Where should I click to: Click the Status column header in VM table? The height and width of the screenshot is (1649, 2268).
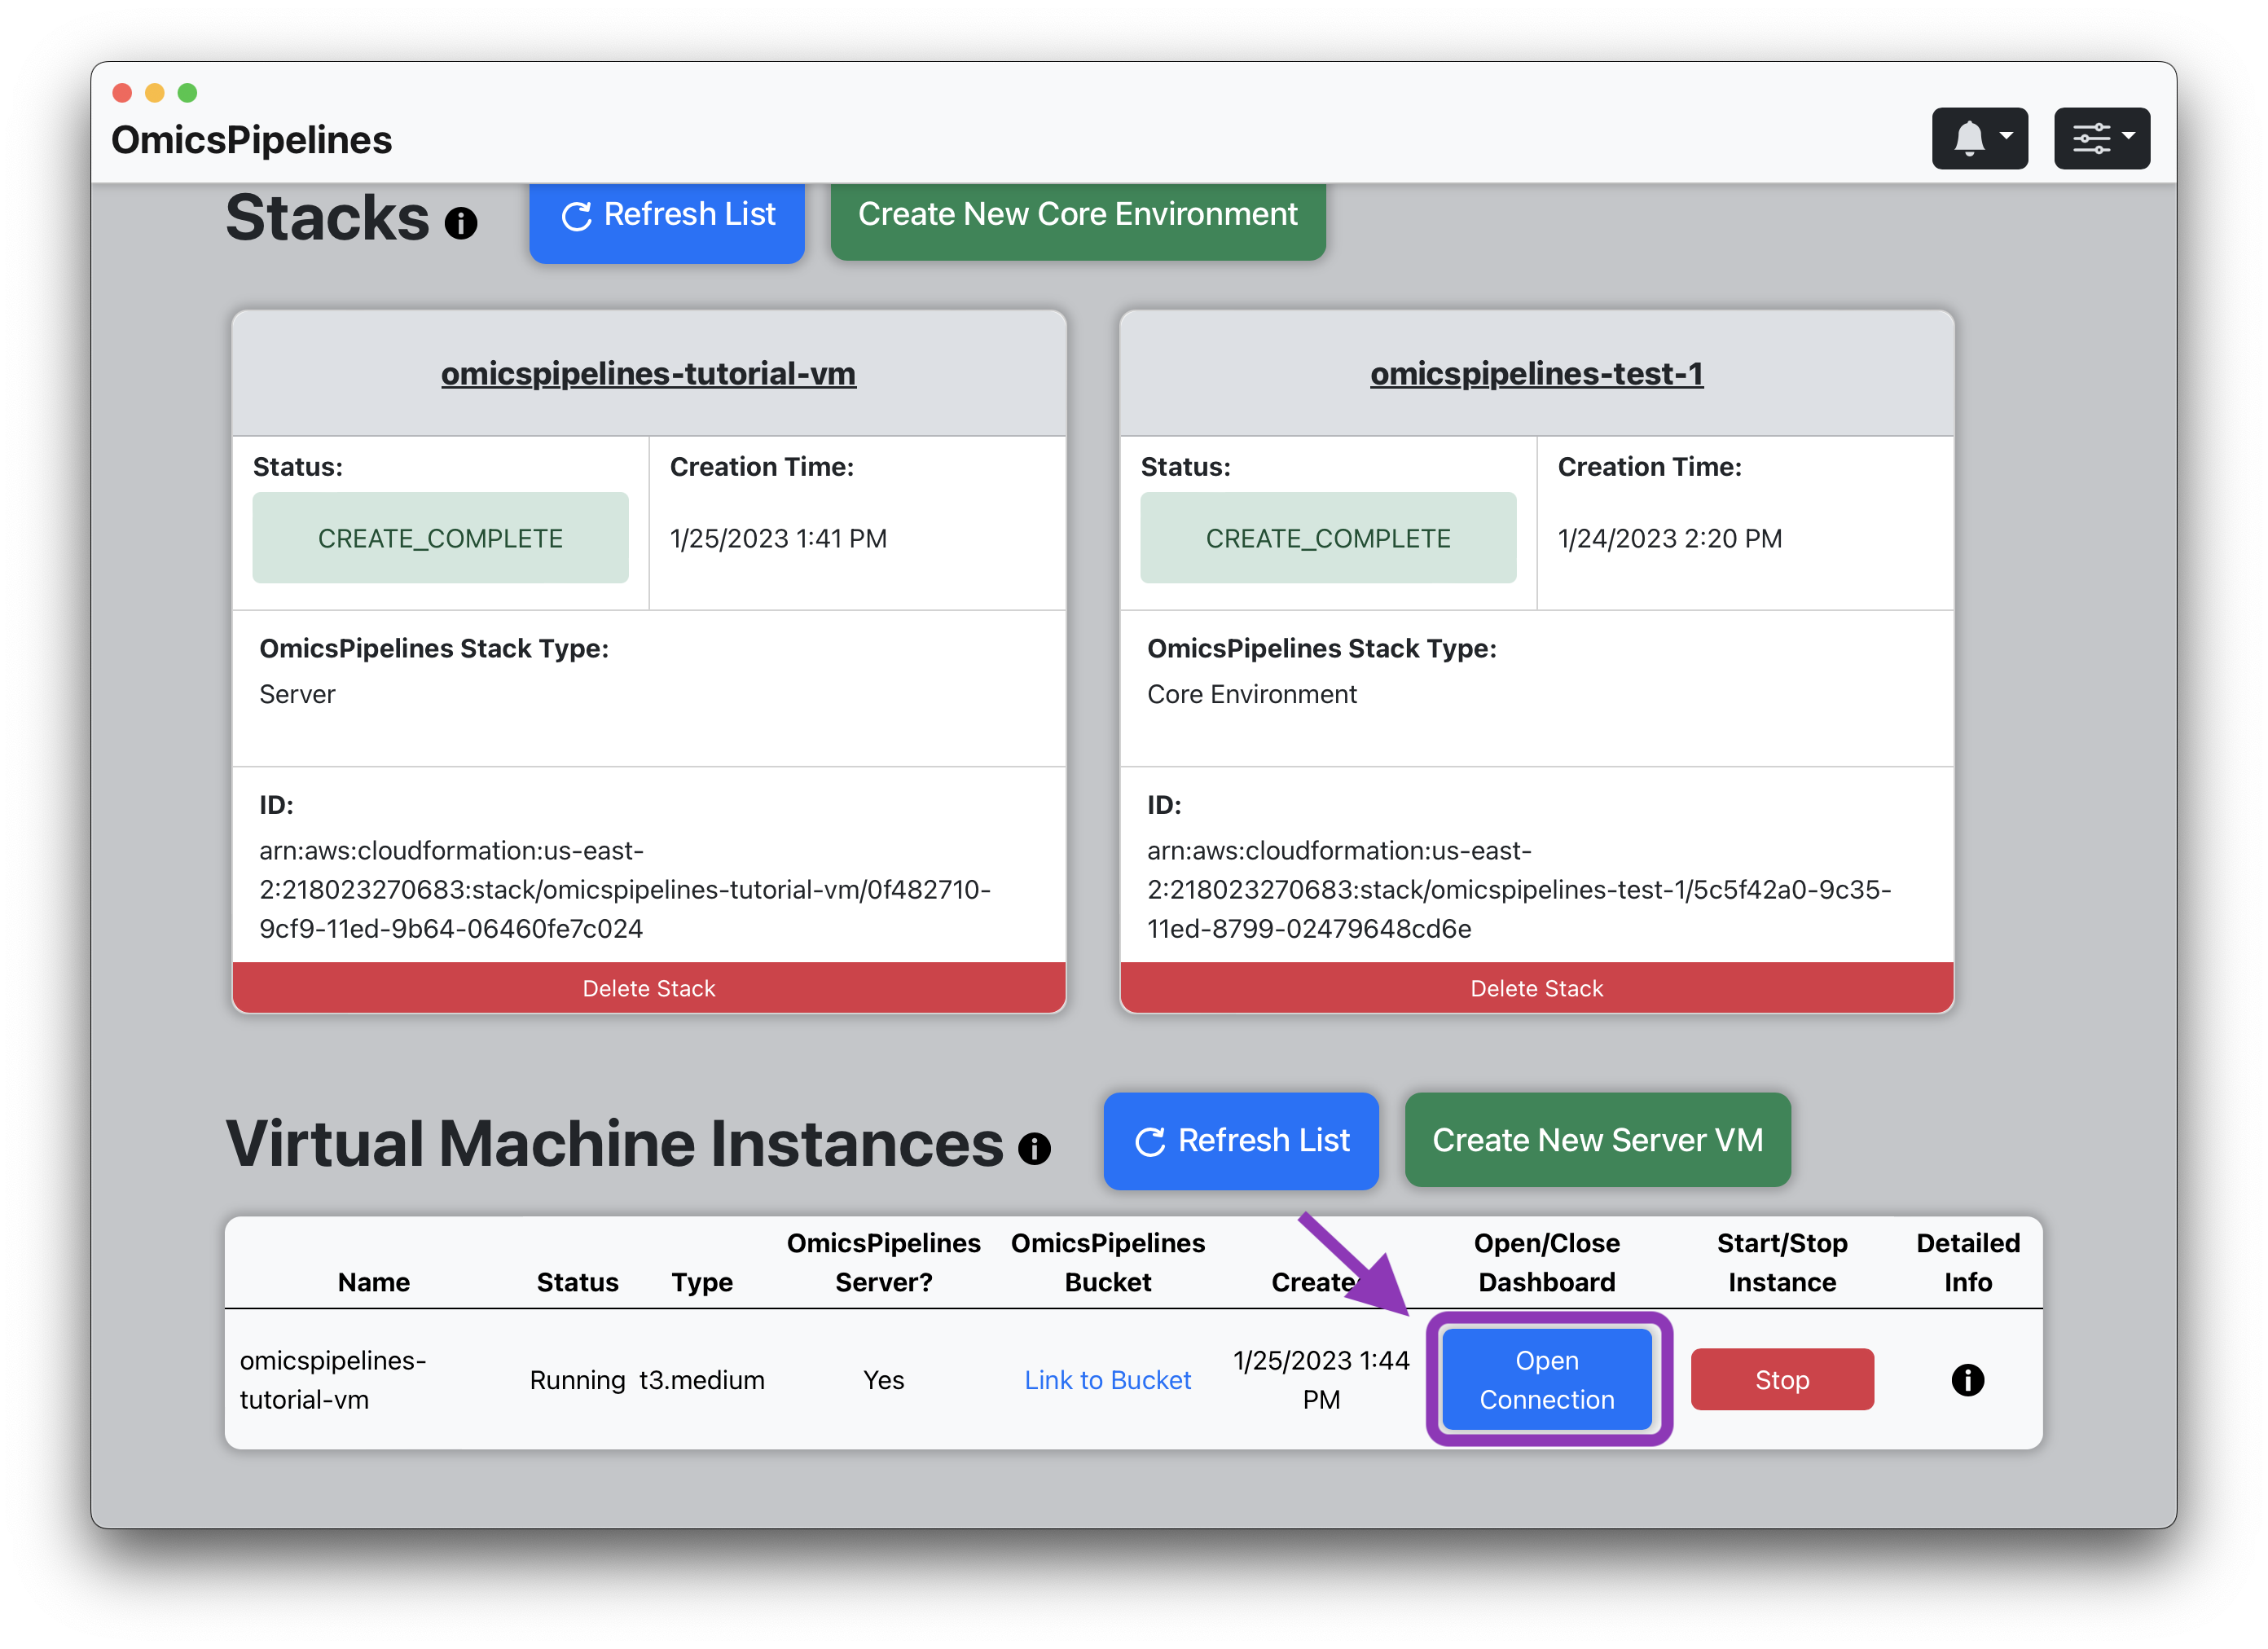click(577, 1282)
